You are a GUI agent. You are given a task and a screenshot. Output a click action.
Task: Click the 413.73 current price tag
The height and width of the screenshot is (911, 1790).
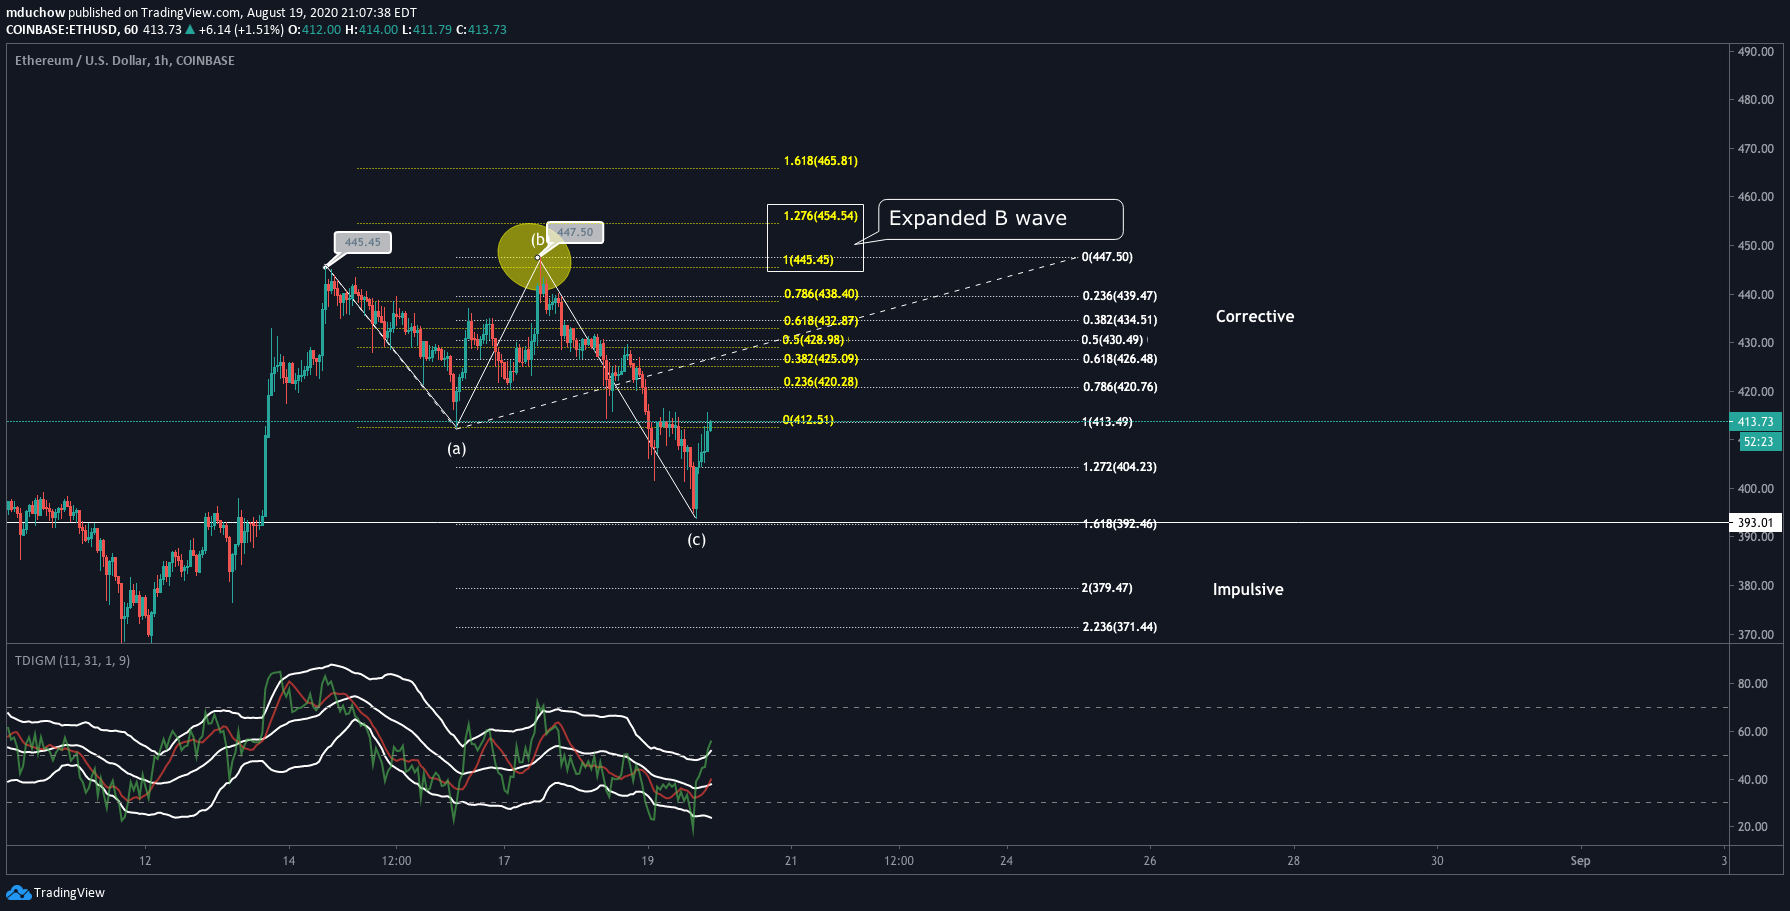(1755, 422)
